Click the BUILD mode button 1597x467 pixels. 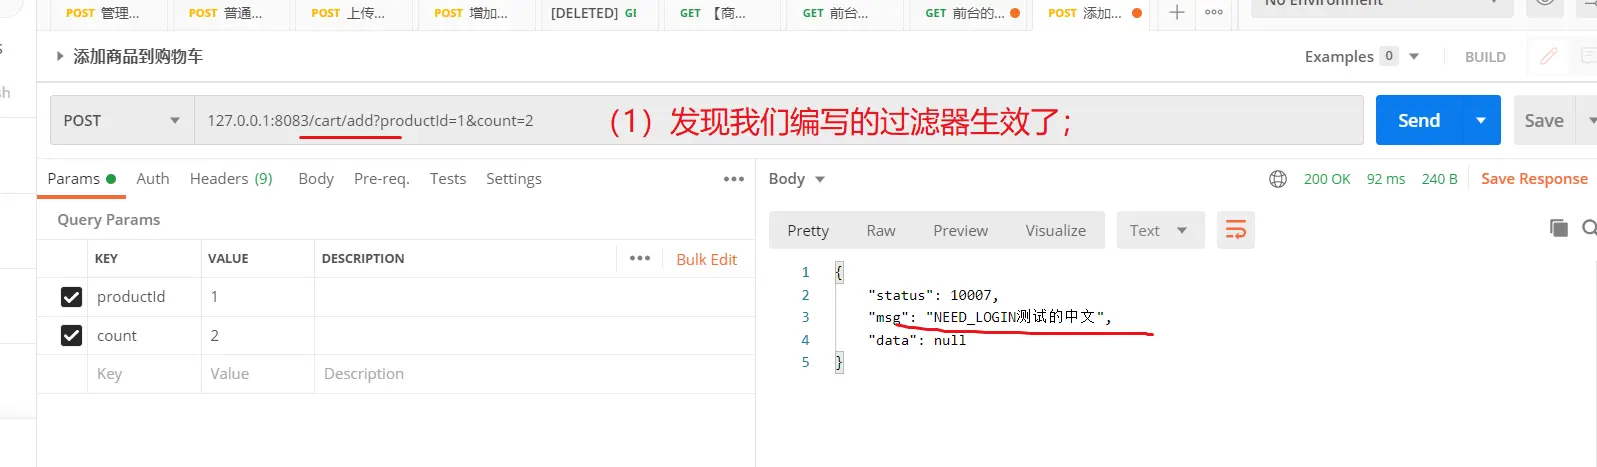[x=1485, y=57]
